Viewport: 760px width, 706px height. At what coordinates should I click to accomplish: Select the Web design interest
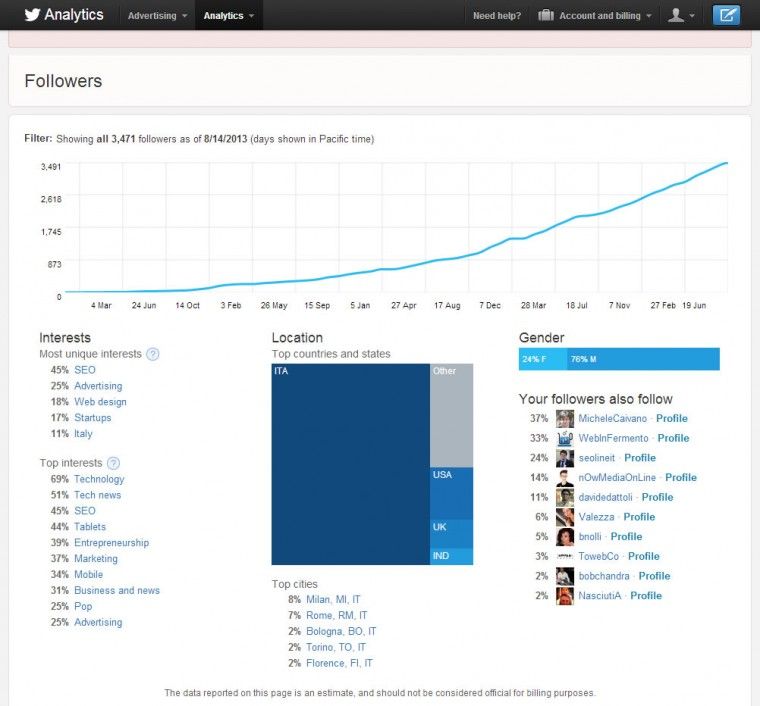[x=100, y=402]
